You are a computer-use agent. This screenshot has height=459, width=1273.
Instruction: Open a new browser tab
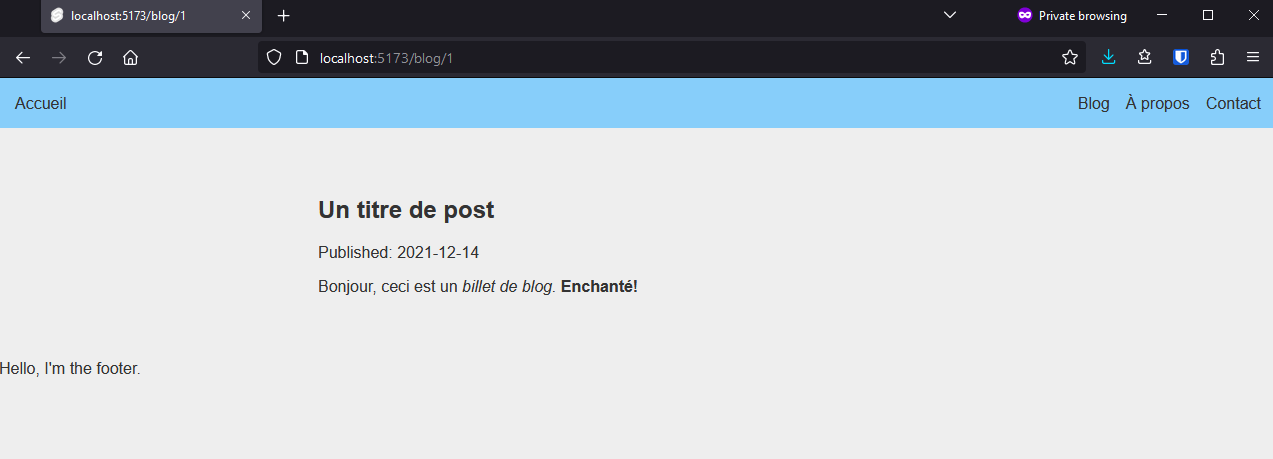tap(284, 16)
